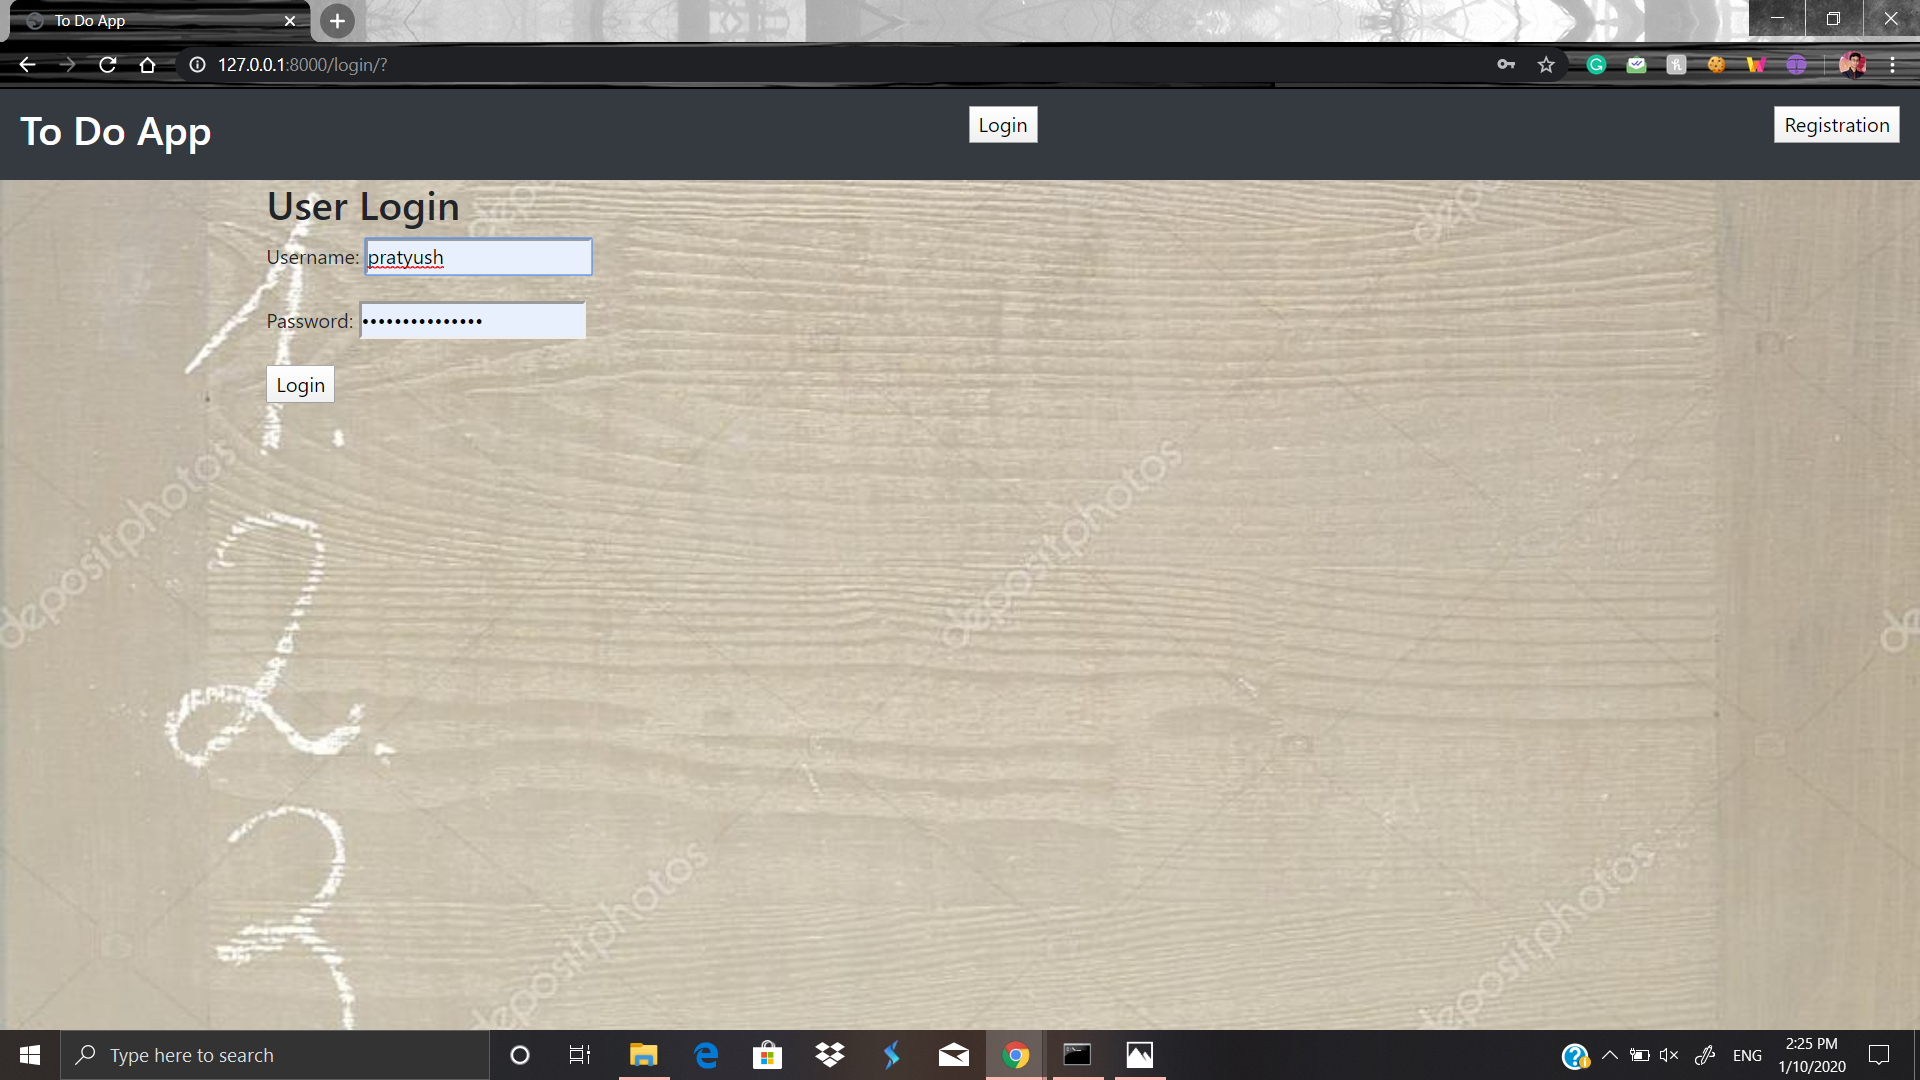1920x1080 pixels.
Task: Open the saved passwords key icon
Action: pyautogui.click(x=1506, y=65)
